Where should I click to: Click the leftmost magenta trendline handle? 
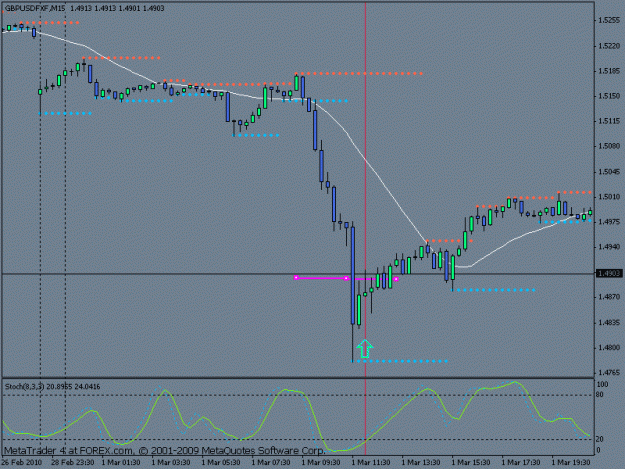296,277
